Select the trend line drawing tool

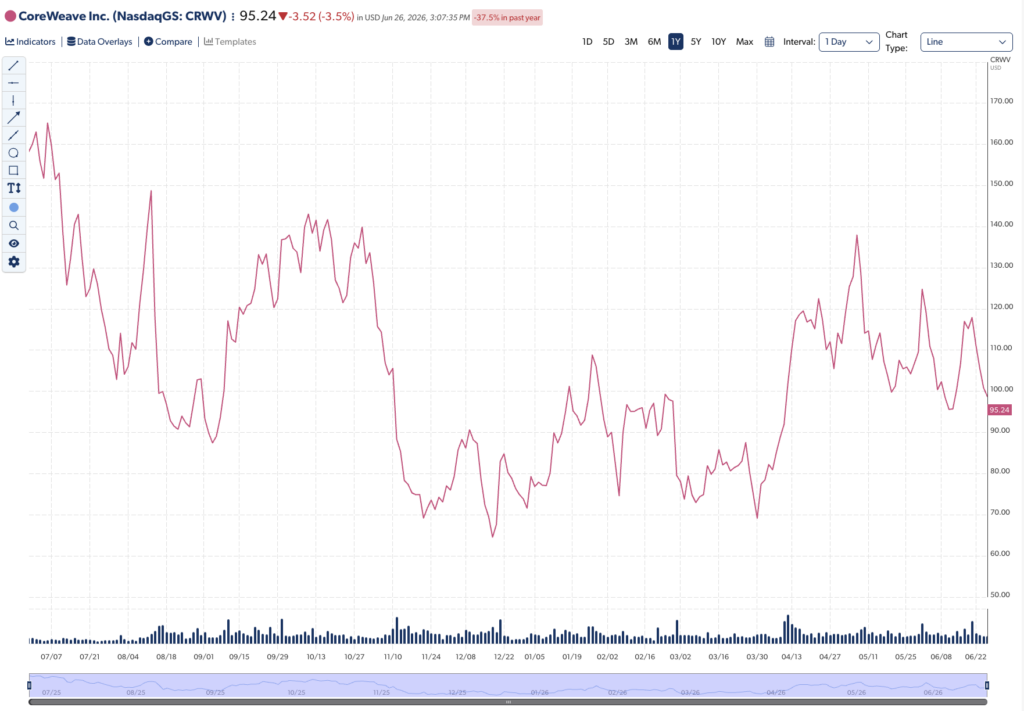point(13,65)
